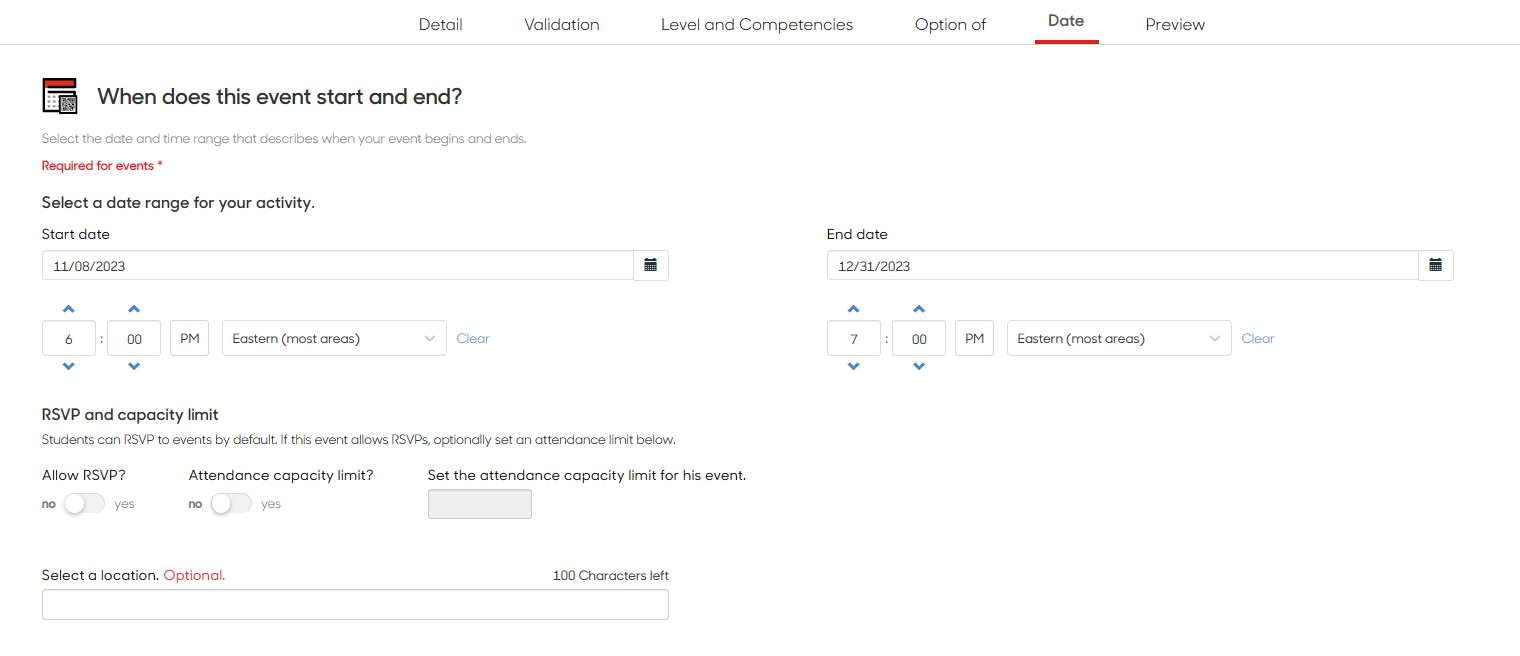
Task: Open the Level and Competencies tab
Action: point(757,24)
